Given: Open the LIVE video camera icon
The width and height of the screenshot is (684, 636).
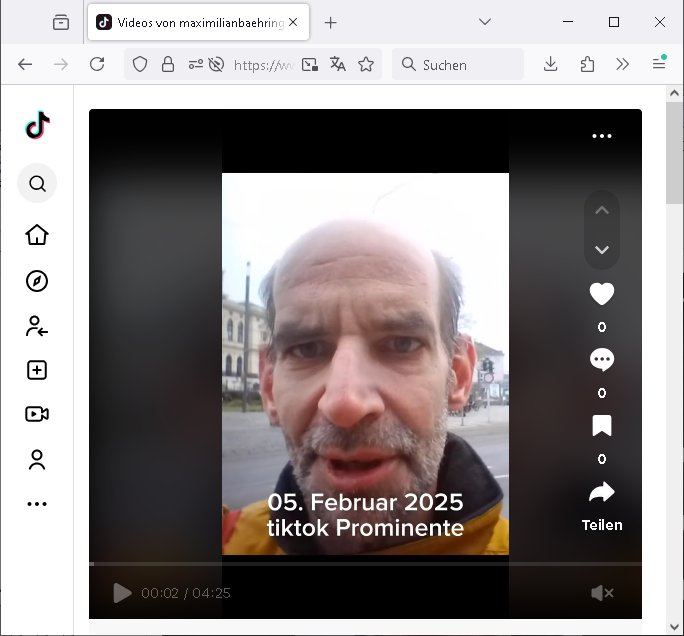Looking at the screenshot, I should point(37,414).
